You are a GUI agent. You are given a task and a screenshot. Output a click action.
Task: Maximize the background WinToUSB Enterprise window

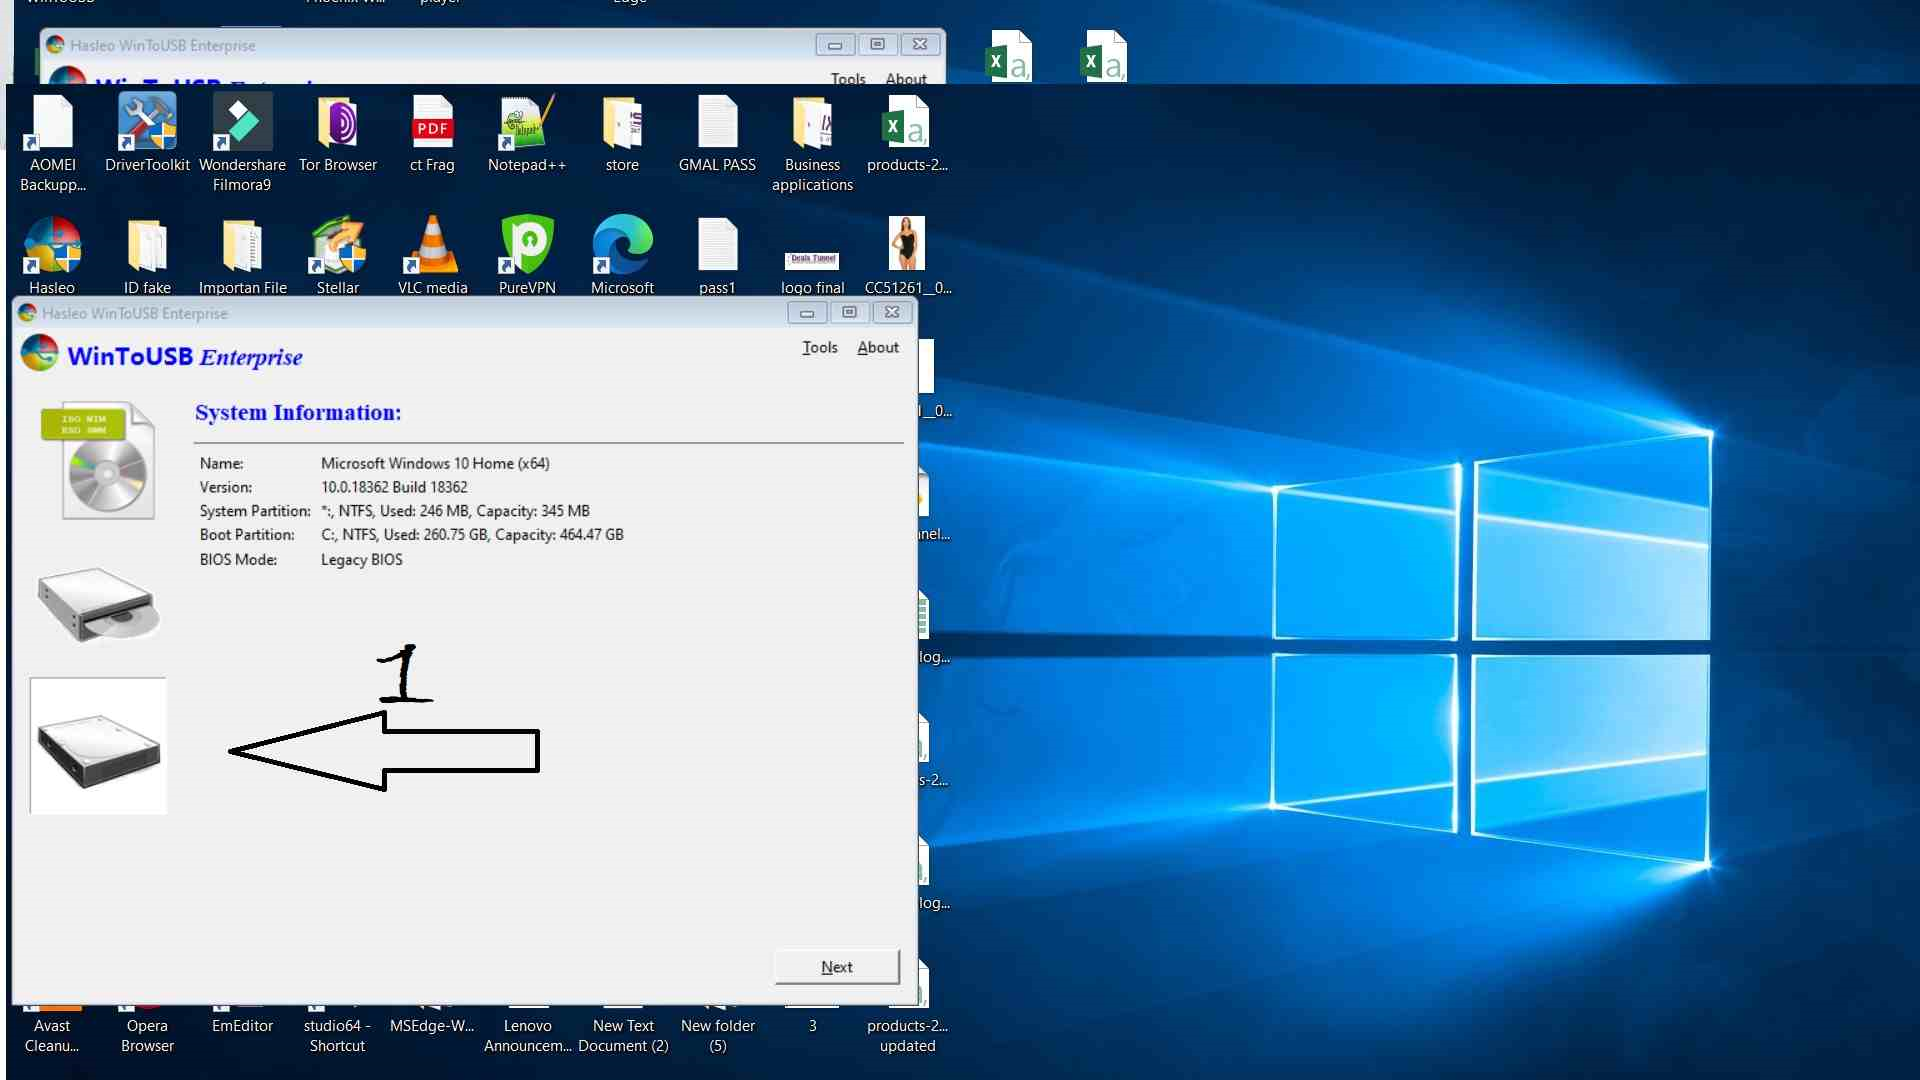(x=877, y=44)
